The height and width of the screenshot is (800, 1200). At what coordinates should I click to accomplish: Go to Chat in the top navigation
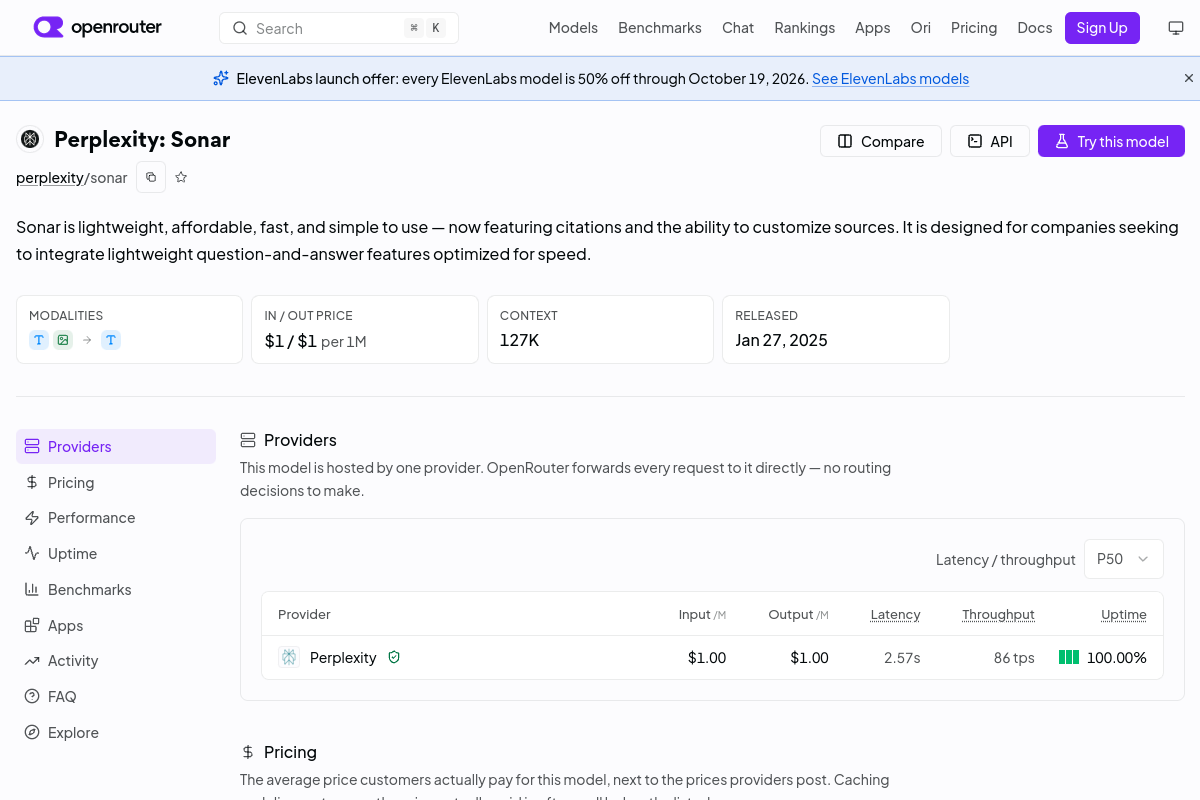738,28
